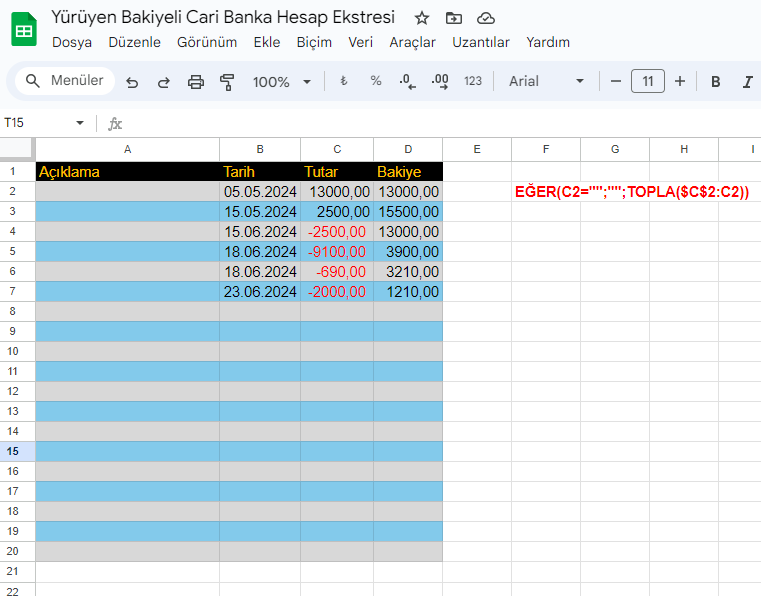The height and width of the screenshot is (596, 761).
Task: Toggle italic formatting
Action: (747, 82)
